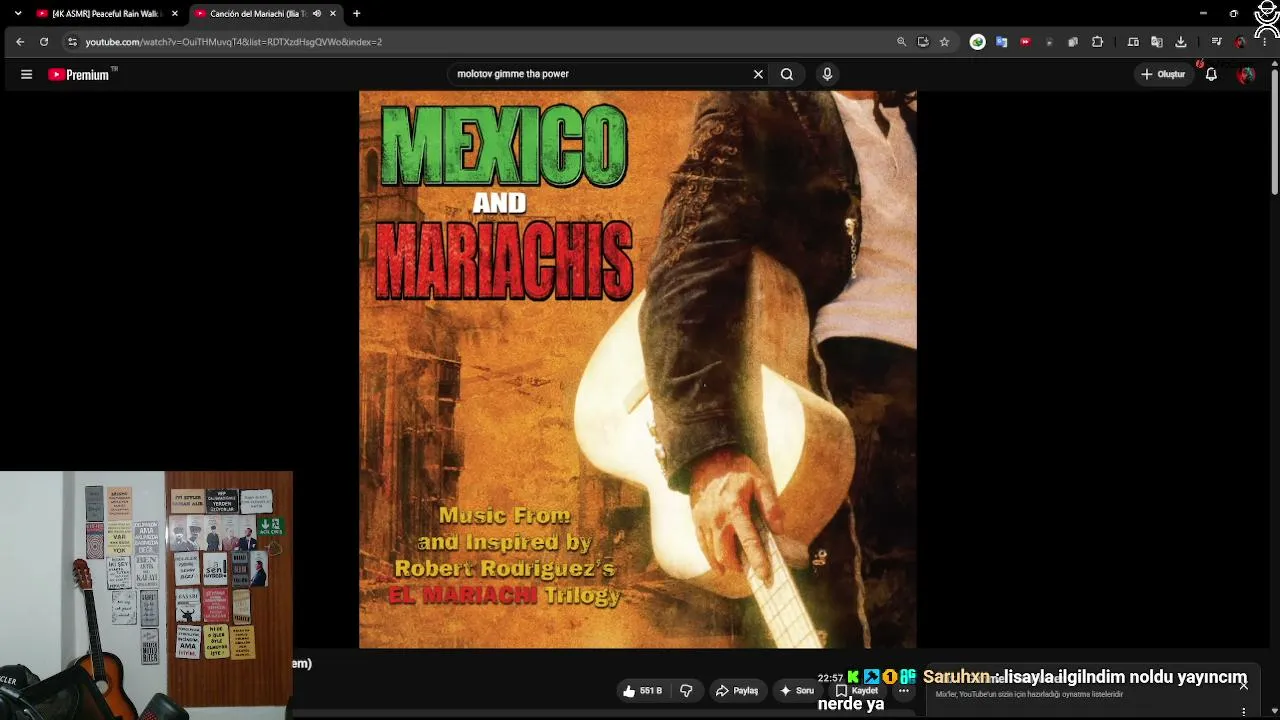View site information icon in address bar

tap(72, 42)
